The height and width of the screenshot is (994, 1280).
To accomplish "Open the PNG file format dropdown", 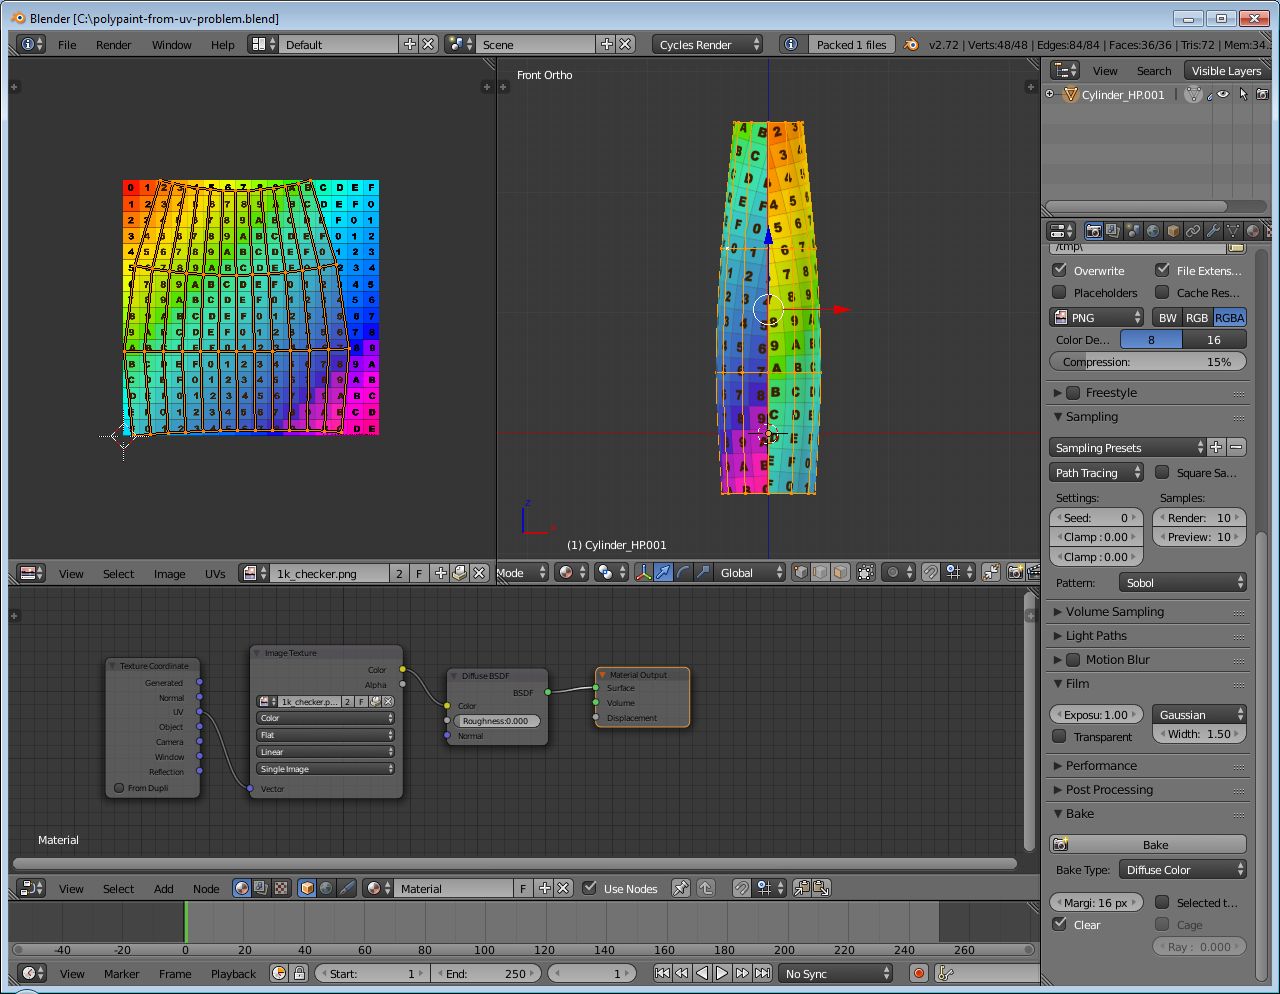I will pos(1096,317).
